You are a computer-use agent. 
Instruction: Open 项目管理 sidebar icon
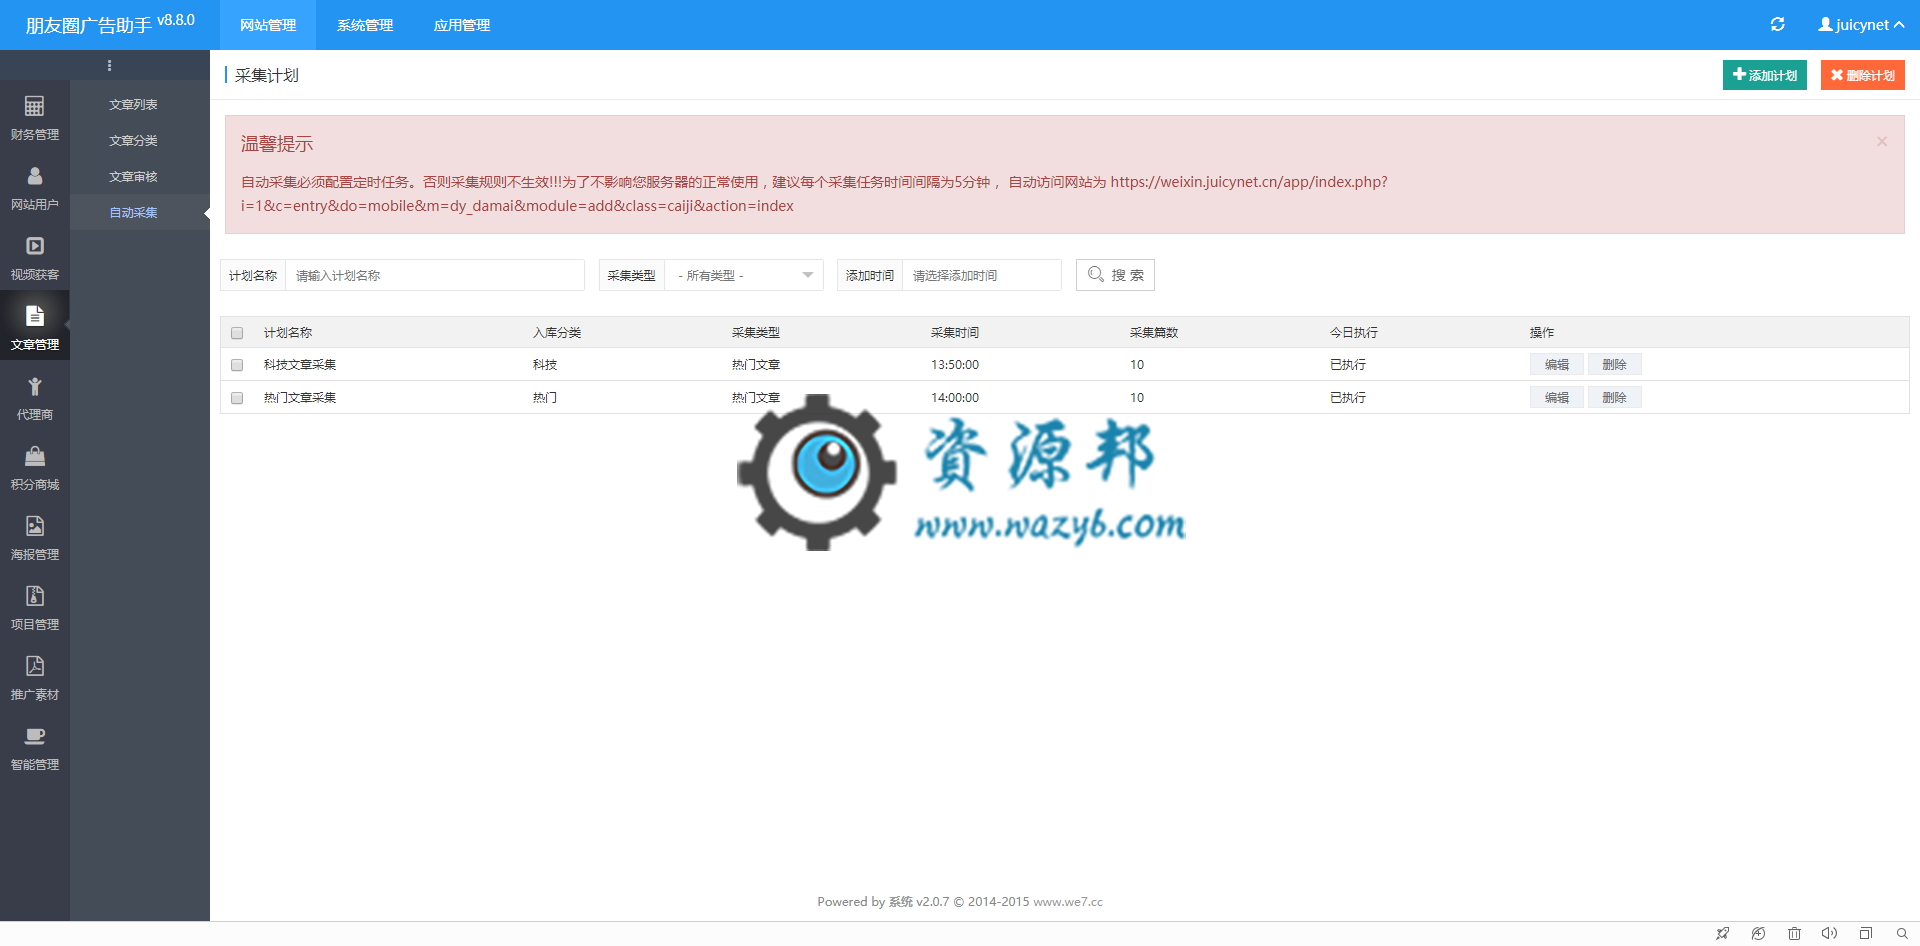[x=35, y=606]
